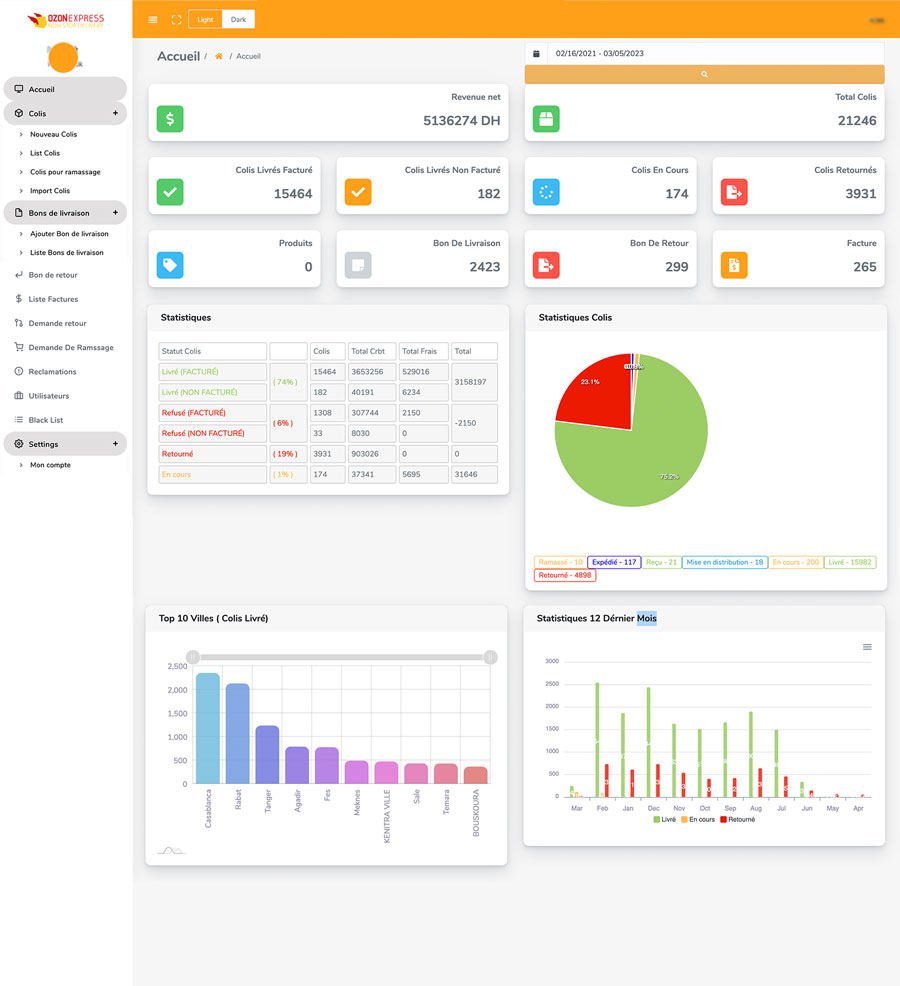
Task: Click the date range input field
Action: (x=714, y=53)
